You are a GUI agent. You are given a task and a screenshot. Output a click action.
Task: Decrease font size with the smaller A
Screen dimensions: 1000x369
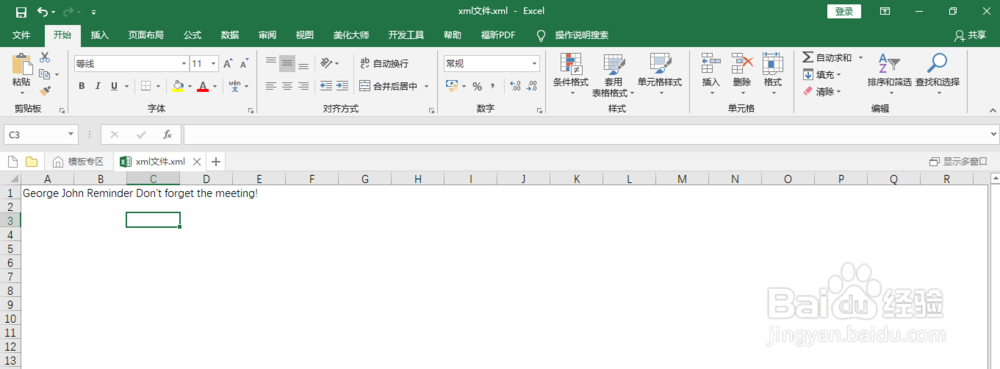tap(244, 64)
